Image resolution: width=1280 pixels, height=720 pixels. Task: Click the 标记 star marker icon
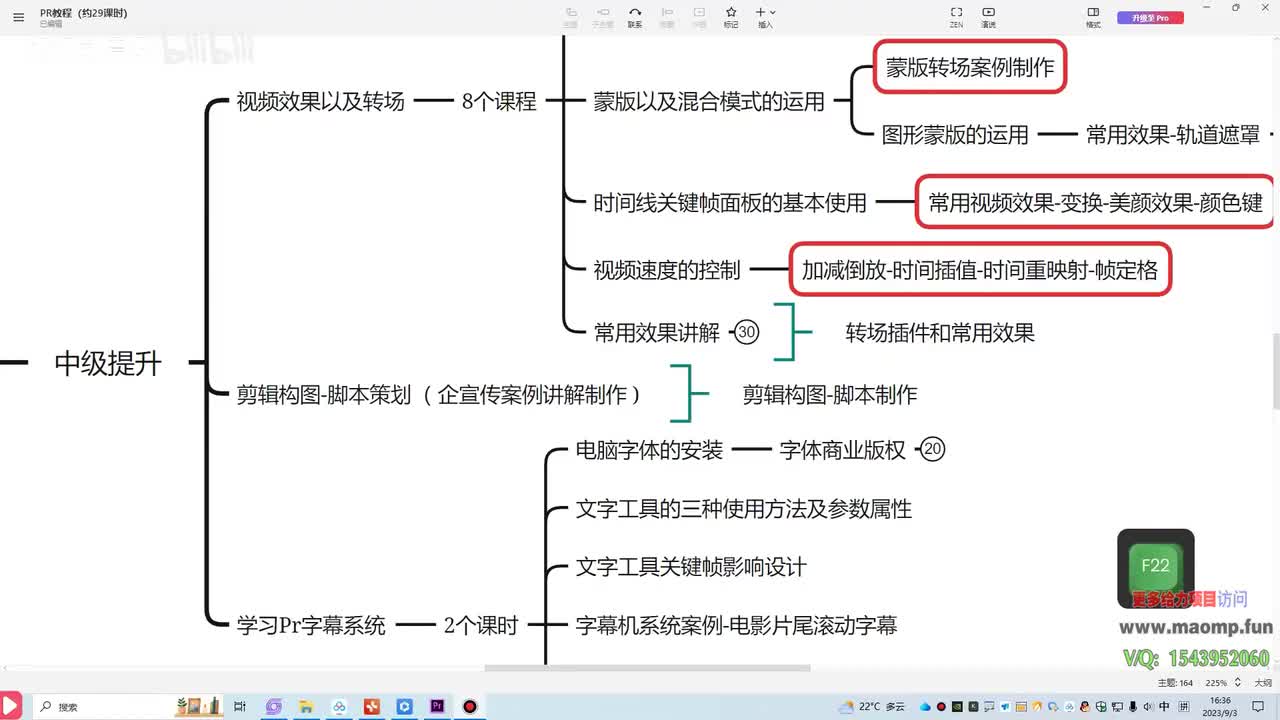[x=731, y=17]
